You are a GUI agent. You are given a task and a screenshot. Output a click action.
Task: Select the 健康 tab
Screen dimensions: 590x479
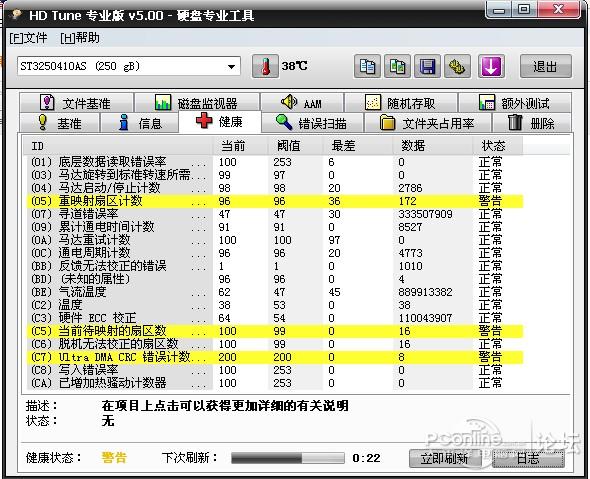coord(220,121)
